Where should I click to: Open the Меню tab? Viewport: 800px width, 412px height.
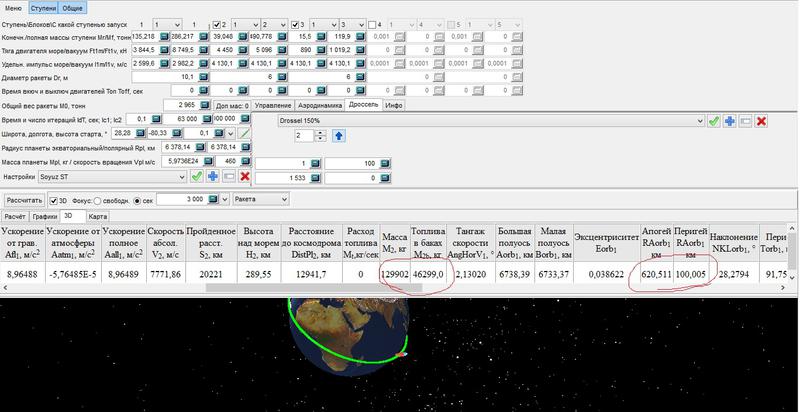pyautogui.click(x=13, y=8)
